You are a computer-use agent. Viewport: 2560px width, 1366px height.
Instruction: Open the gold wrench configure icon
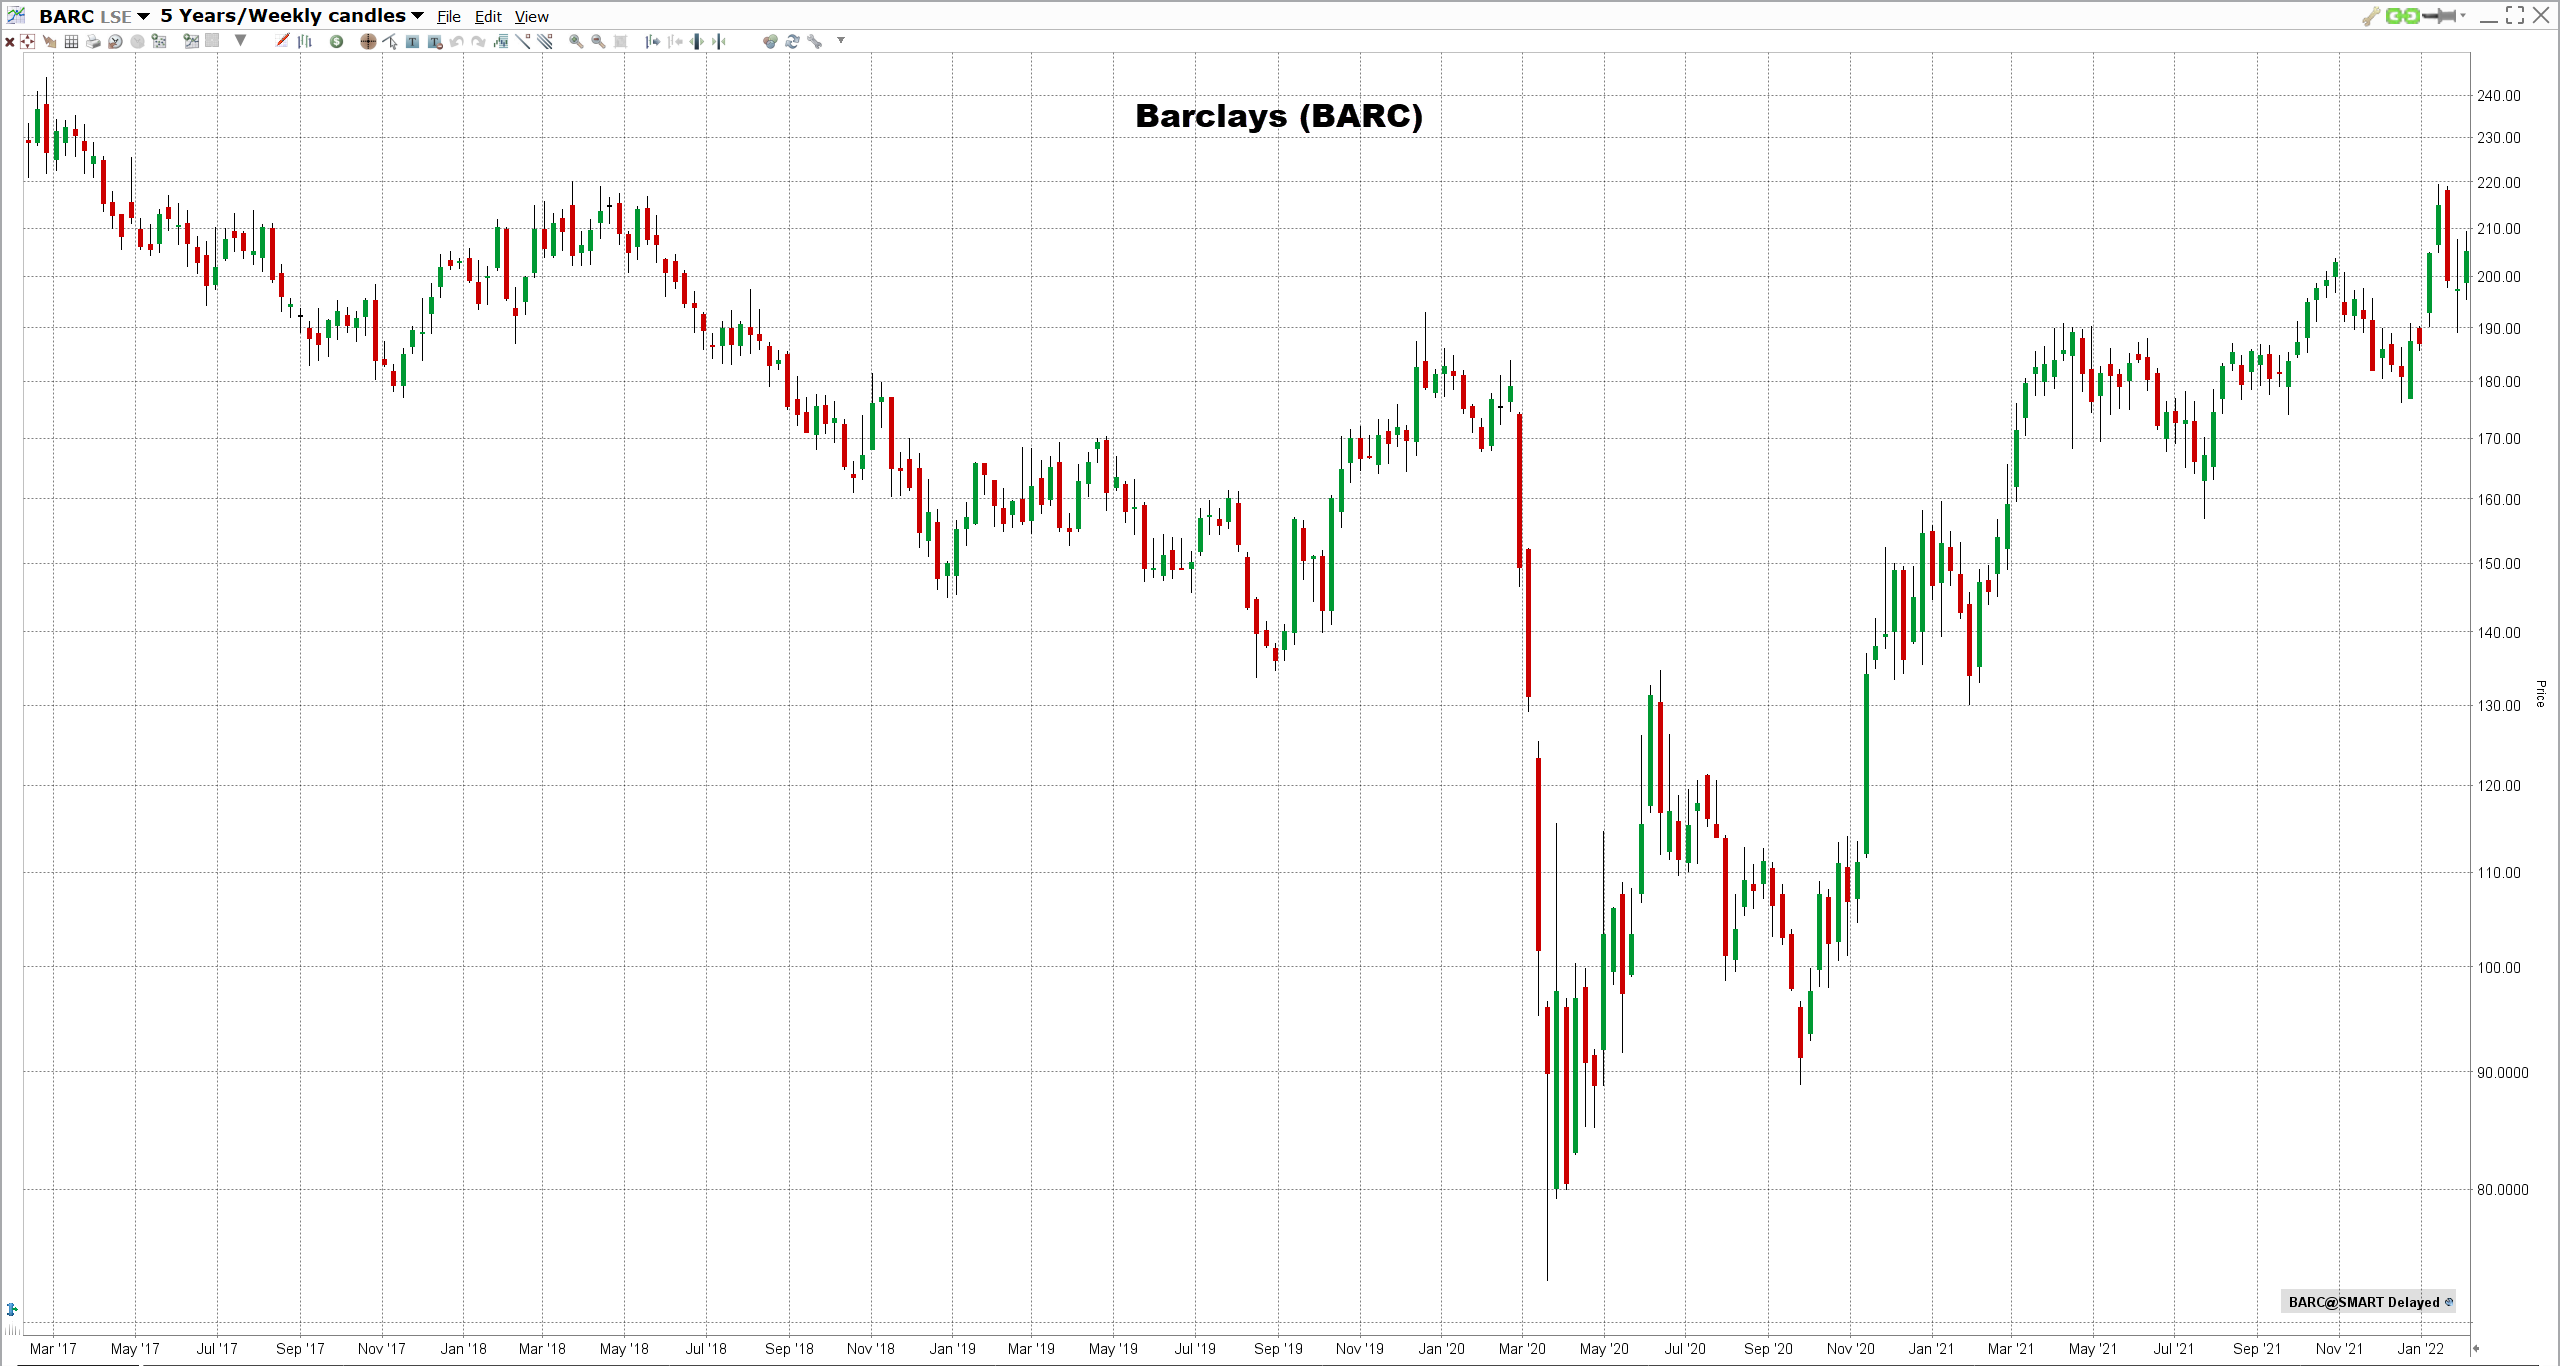[2371, 16]
